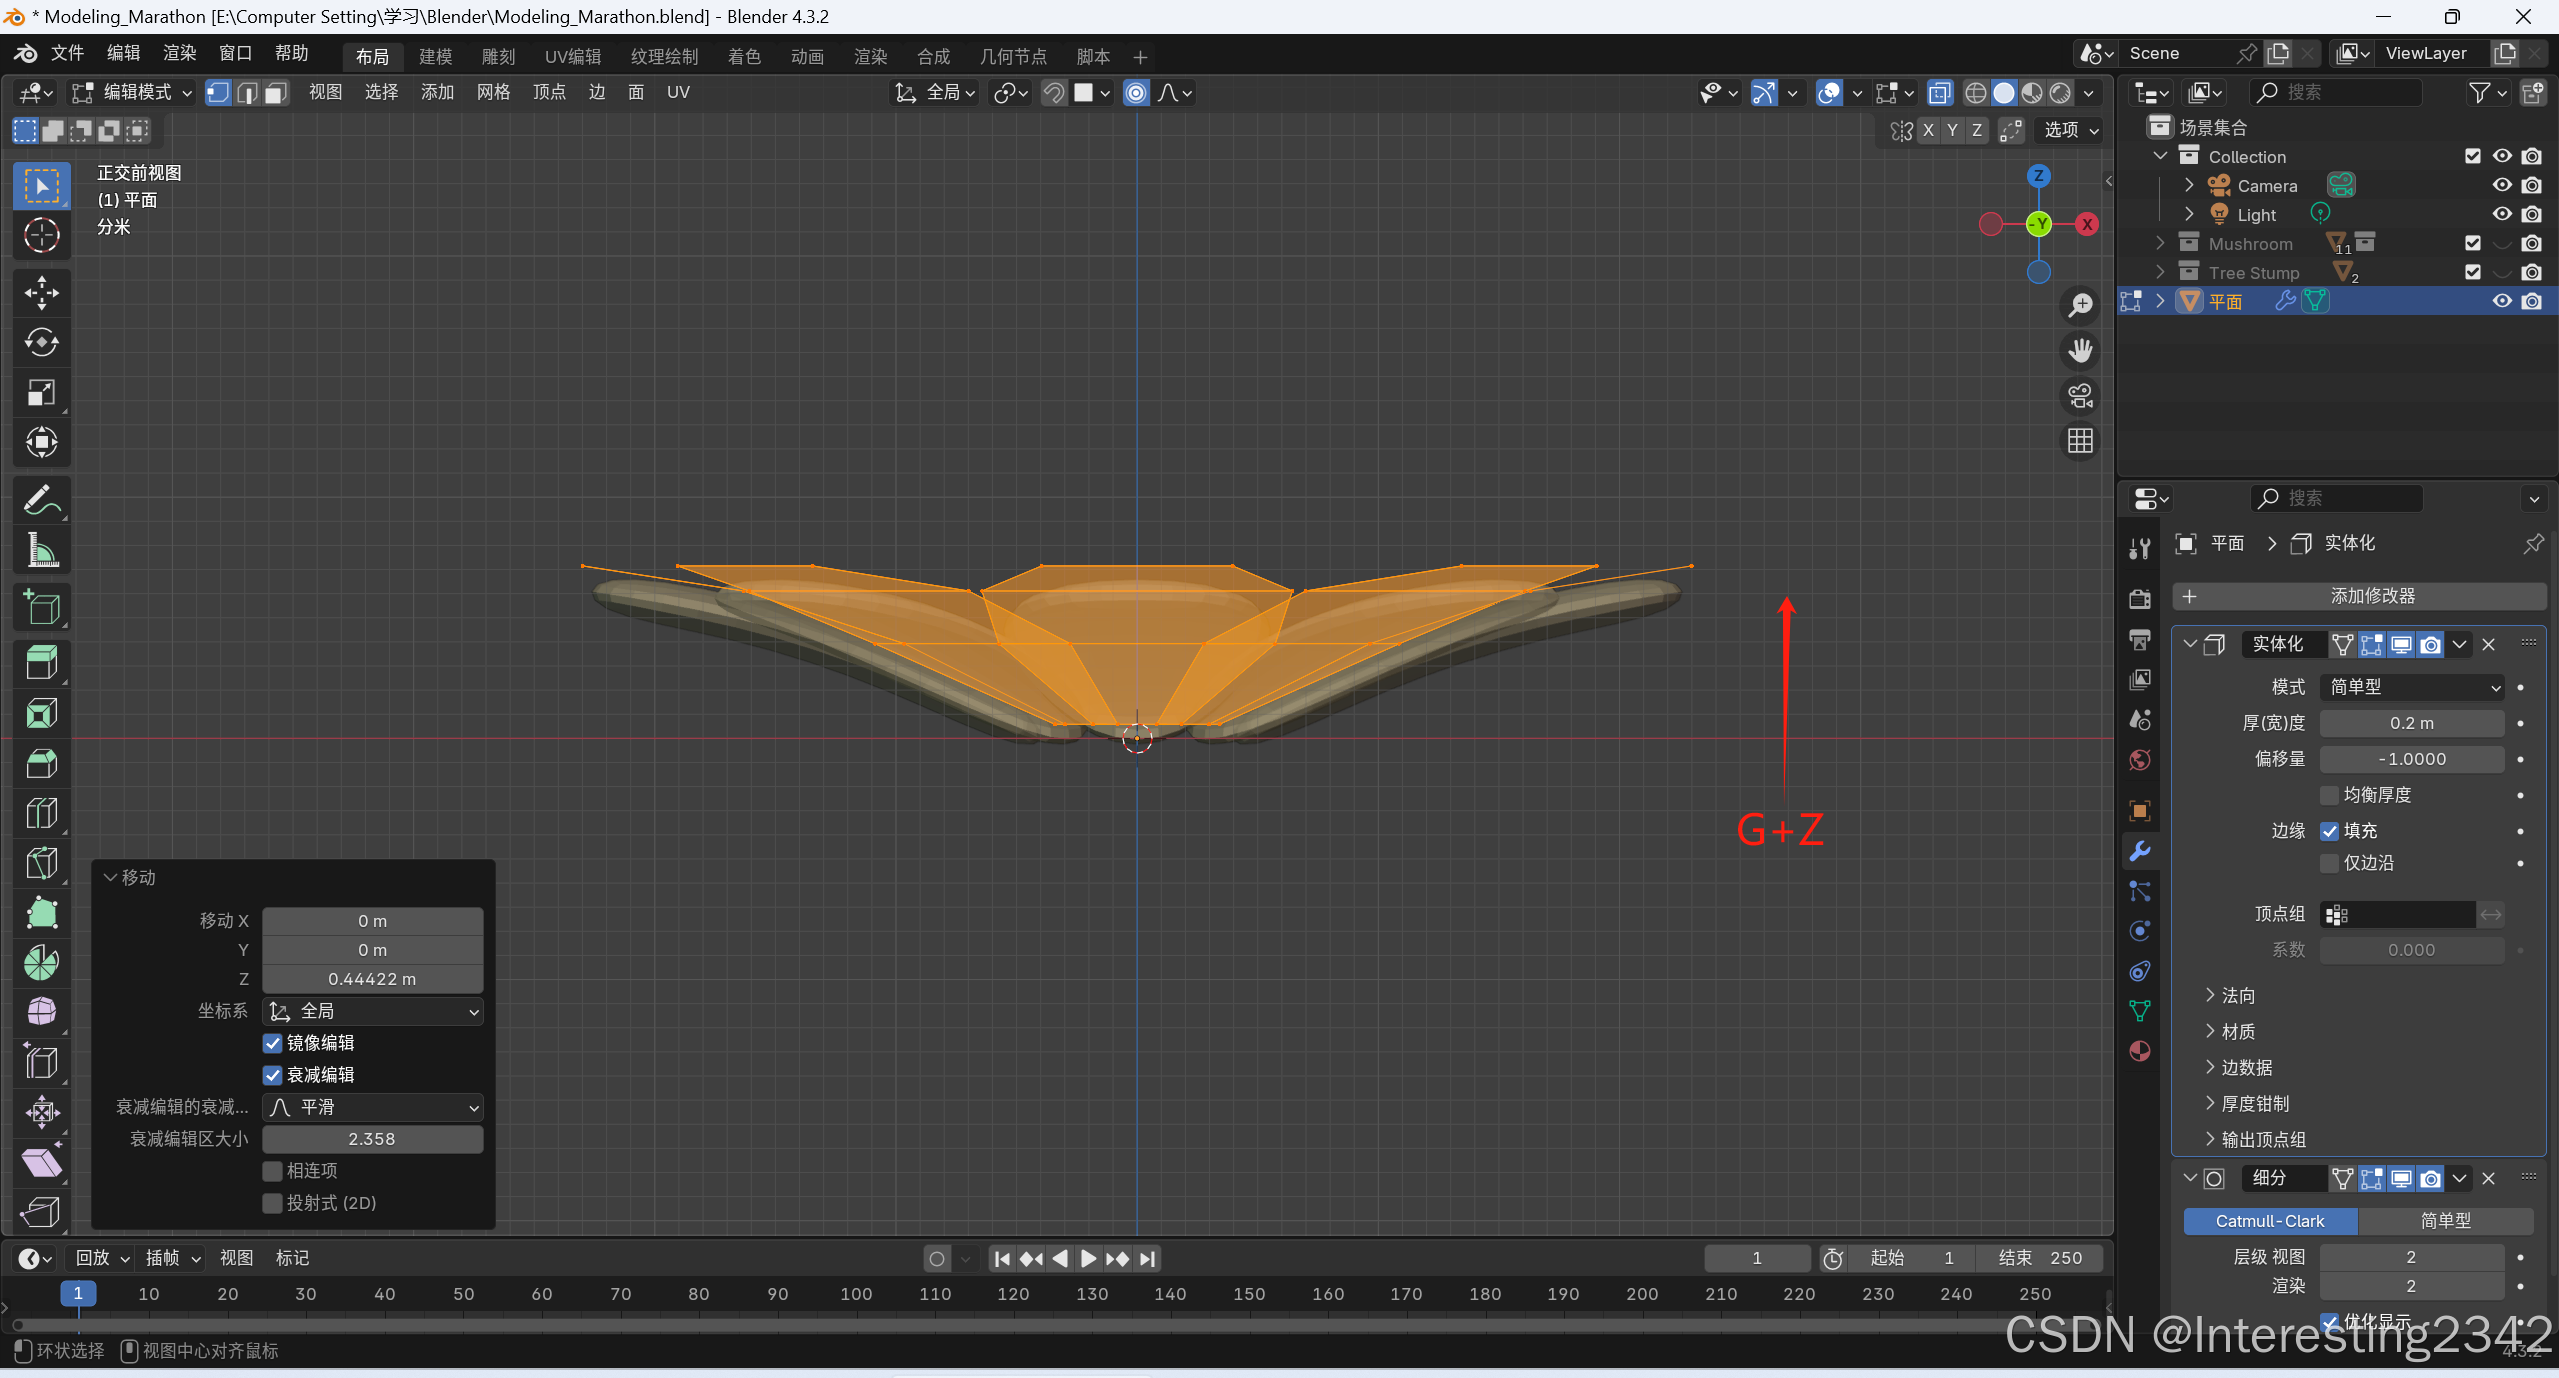This screenshot has width=2559, height=1378.
Task: Open the 网格 menu
Action: [493, 93]
